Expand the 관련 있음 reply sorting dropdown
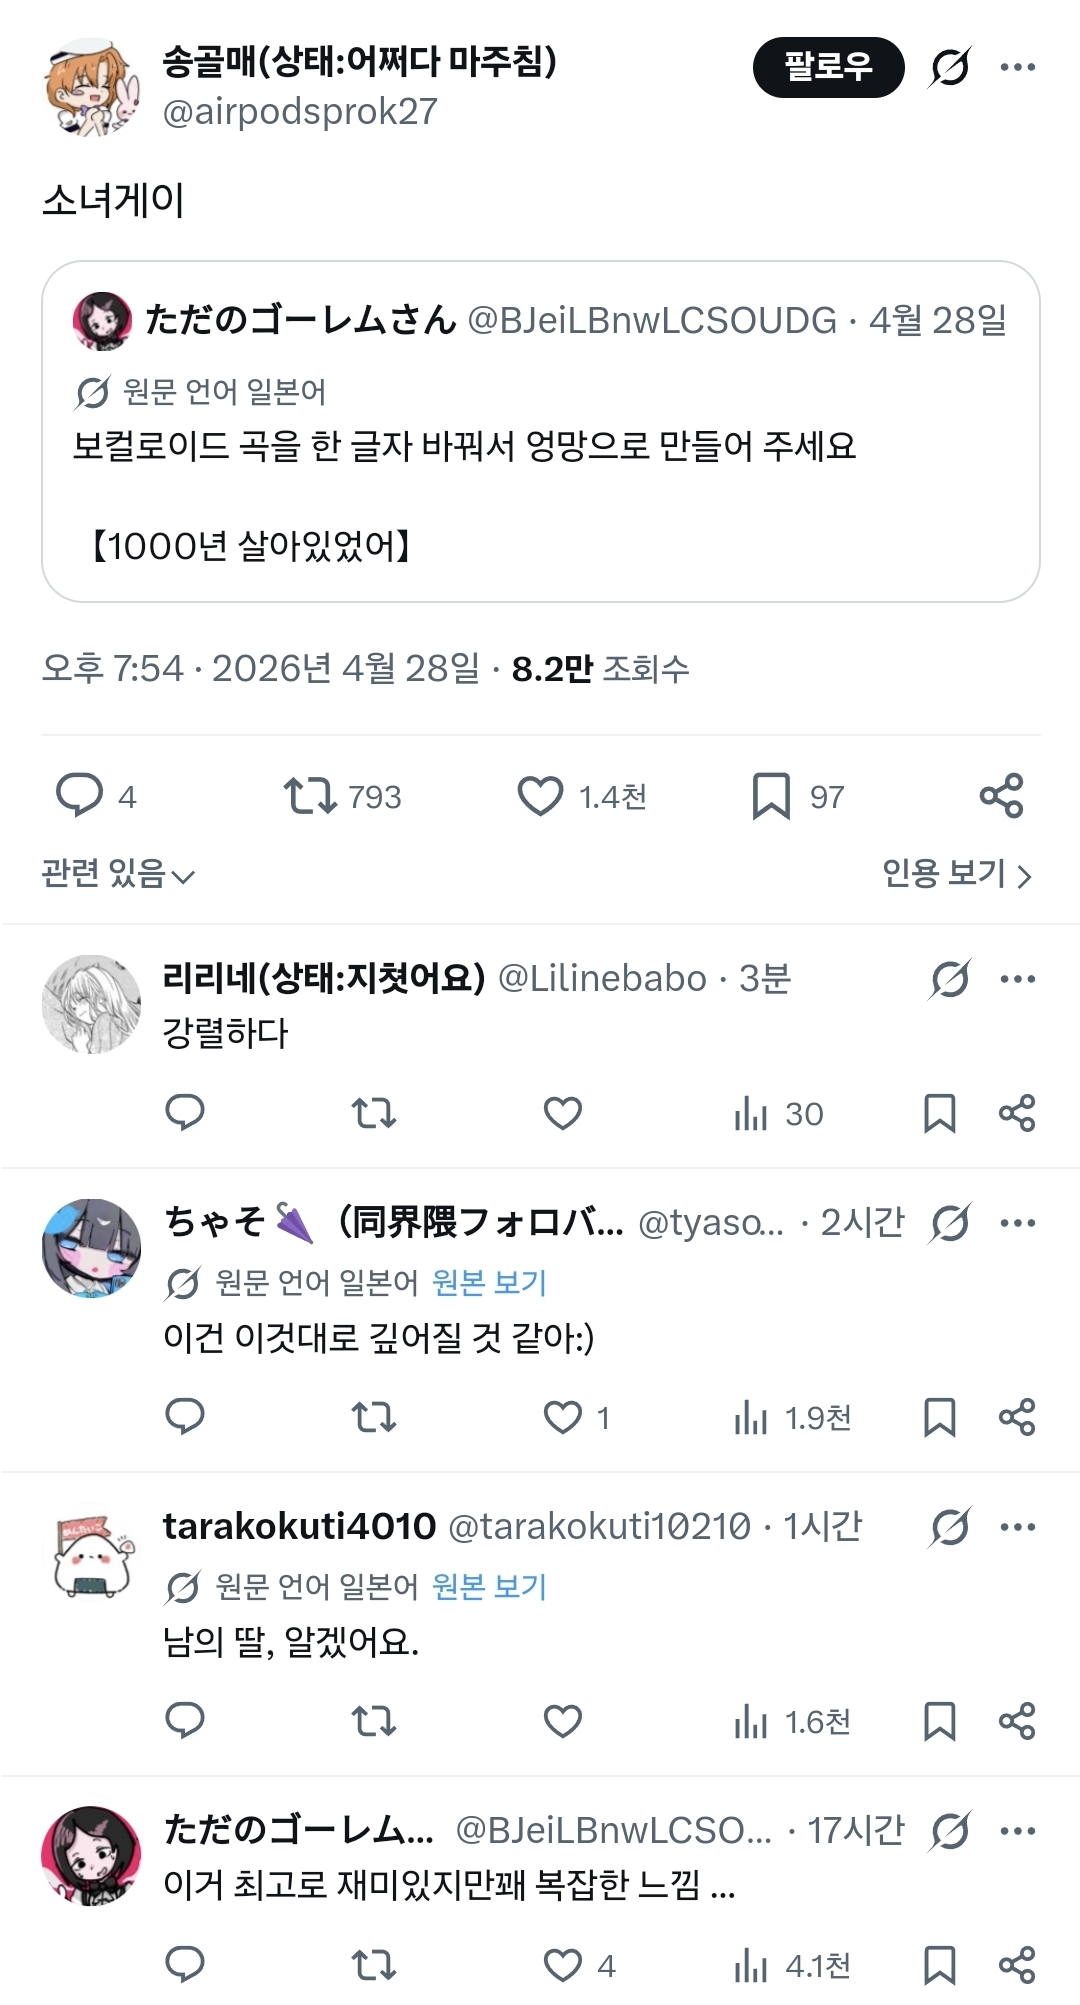 [x=118, y=874]
